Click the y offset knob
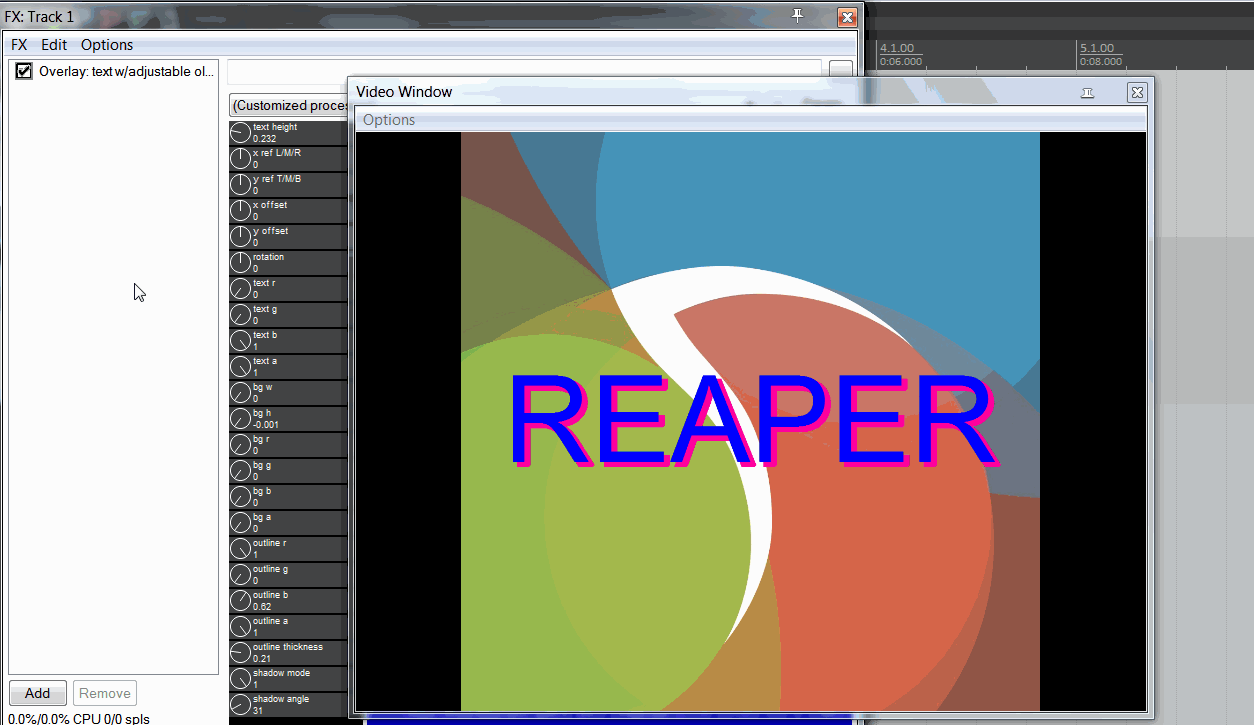The height and width of the screenshot is (725, 1254). 240,236
